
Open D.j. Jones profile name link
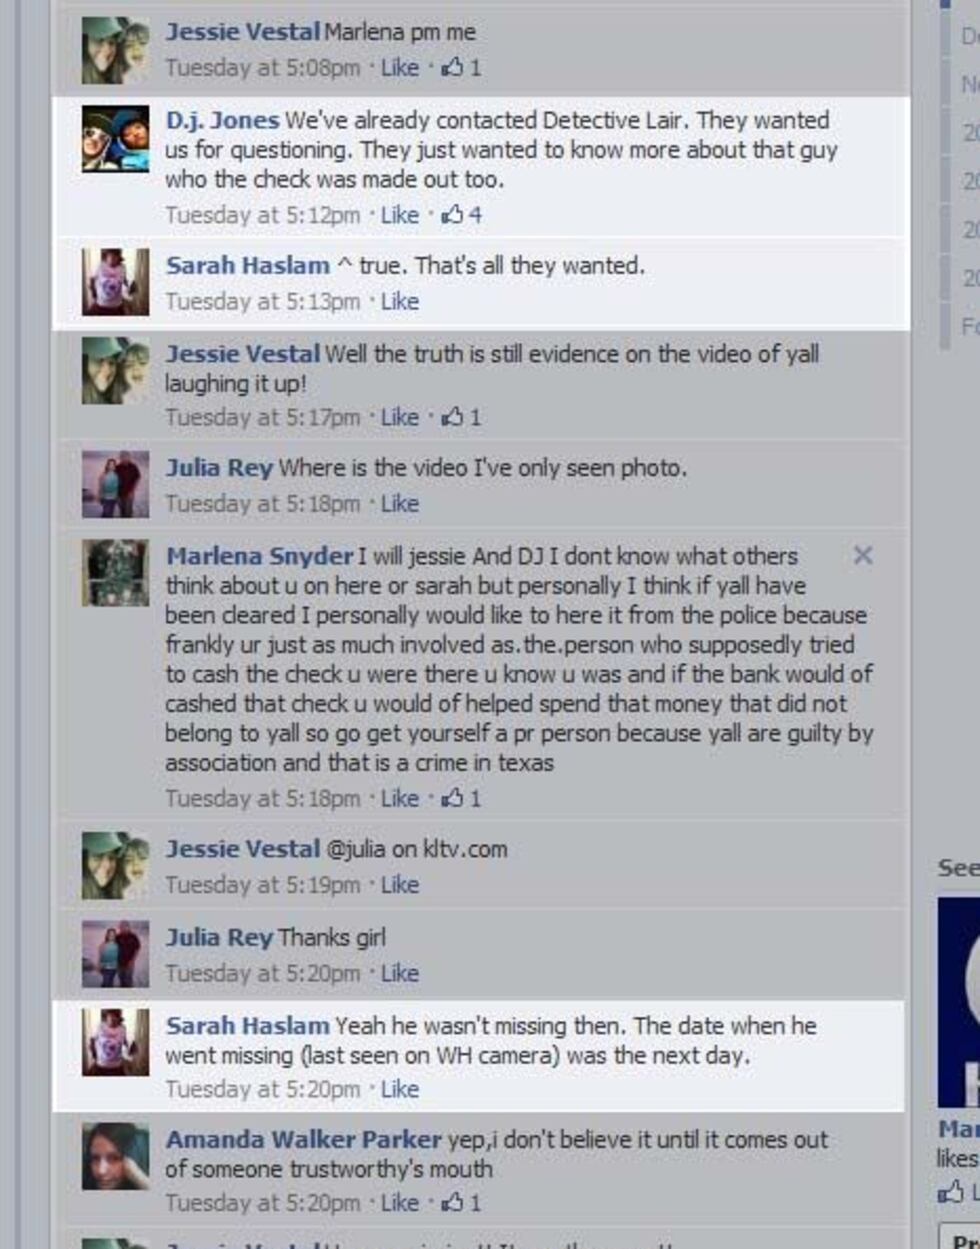pos(222,121)
